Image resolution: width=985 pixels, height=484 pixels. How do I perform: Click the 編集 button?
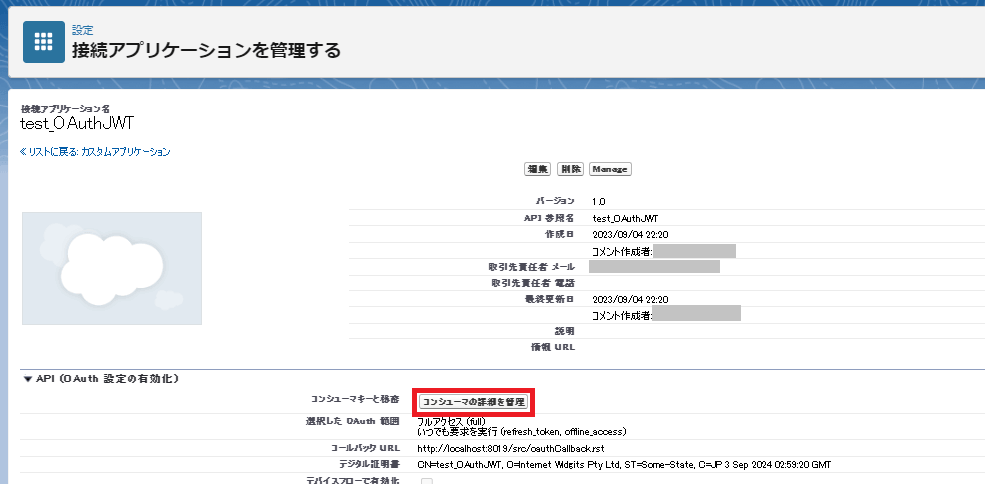537,169
